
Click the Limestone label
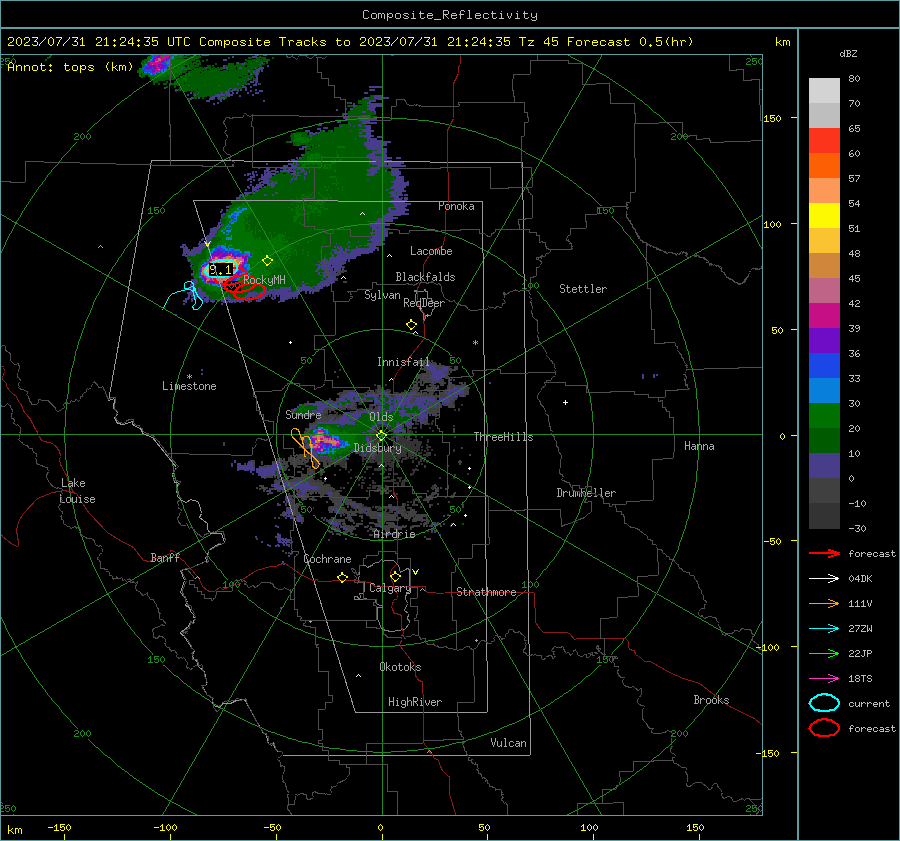[x=189, y=386]
